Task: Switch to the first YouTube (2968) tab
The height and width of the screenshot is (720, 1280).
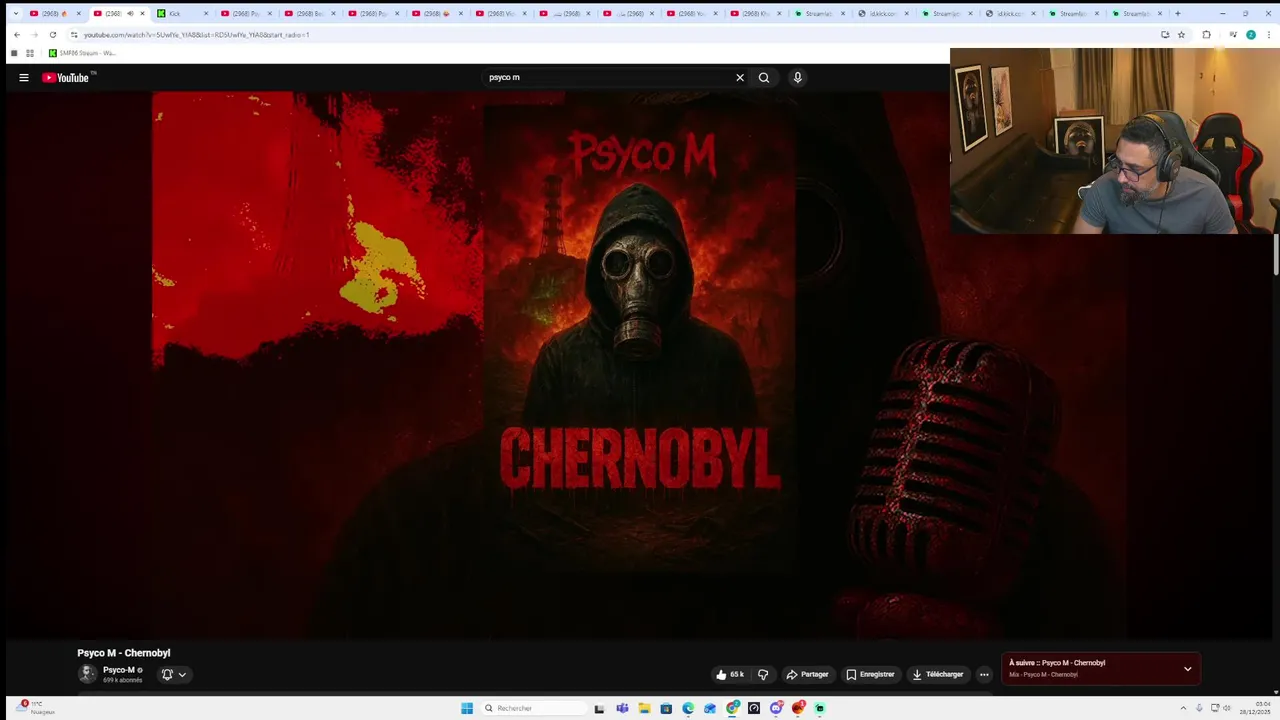Action: tap(55, 14)
